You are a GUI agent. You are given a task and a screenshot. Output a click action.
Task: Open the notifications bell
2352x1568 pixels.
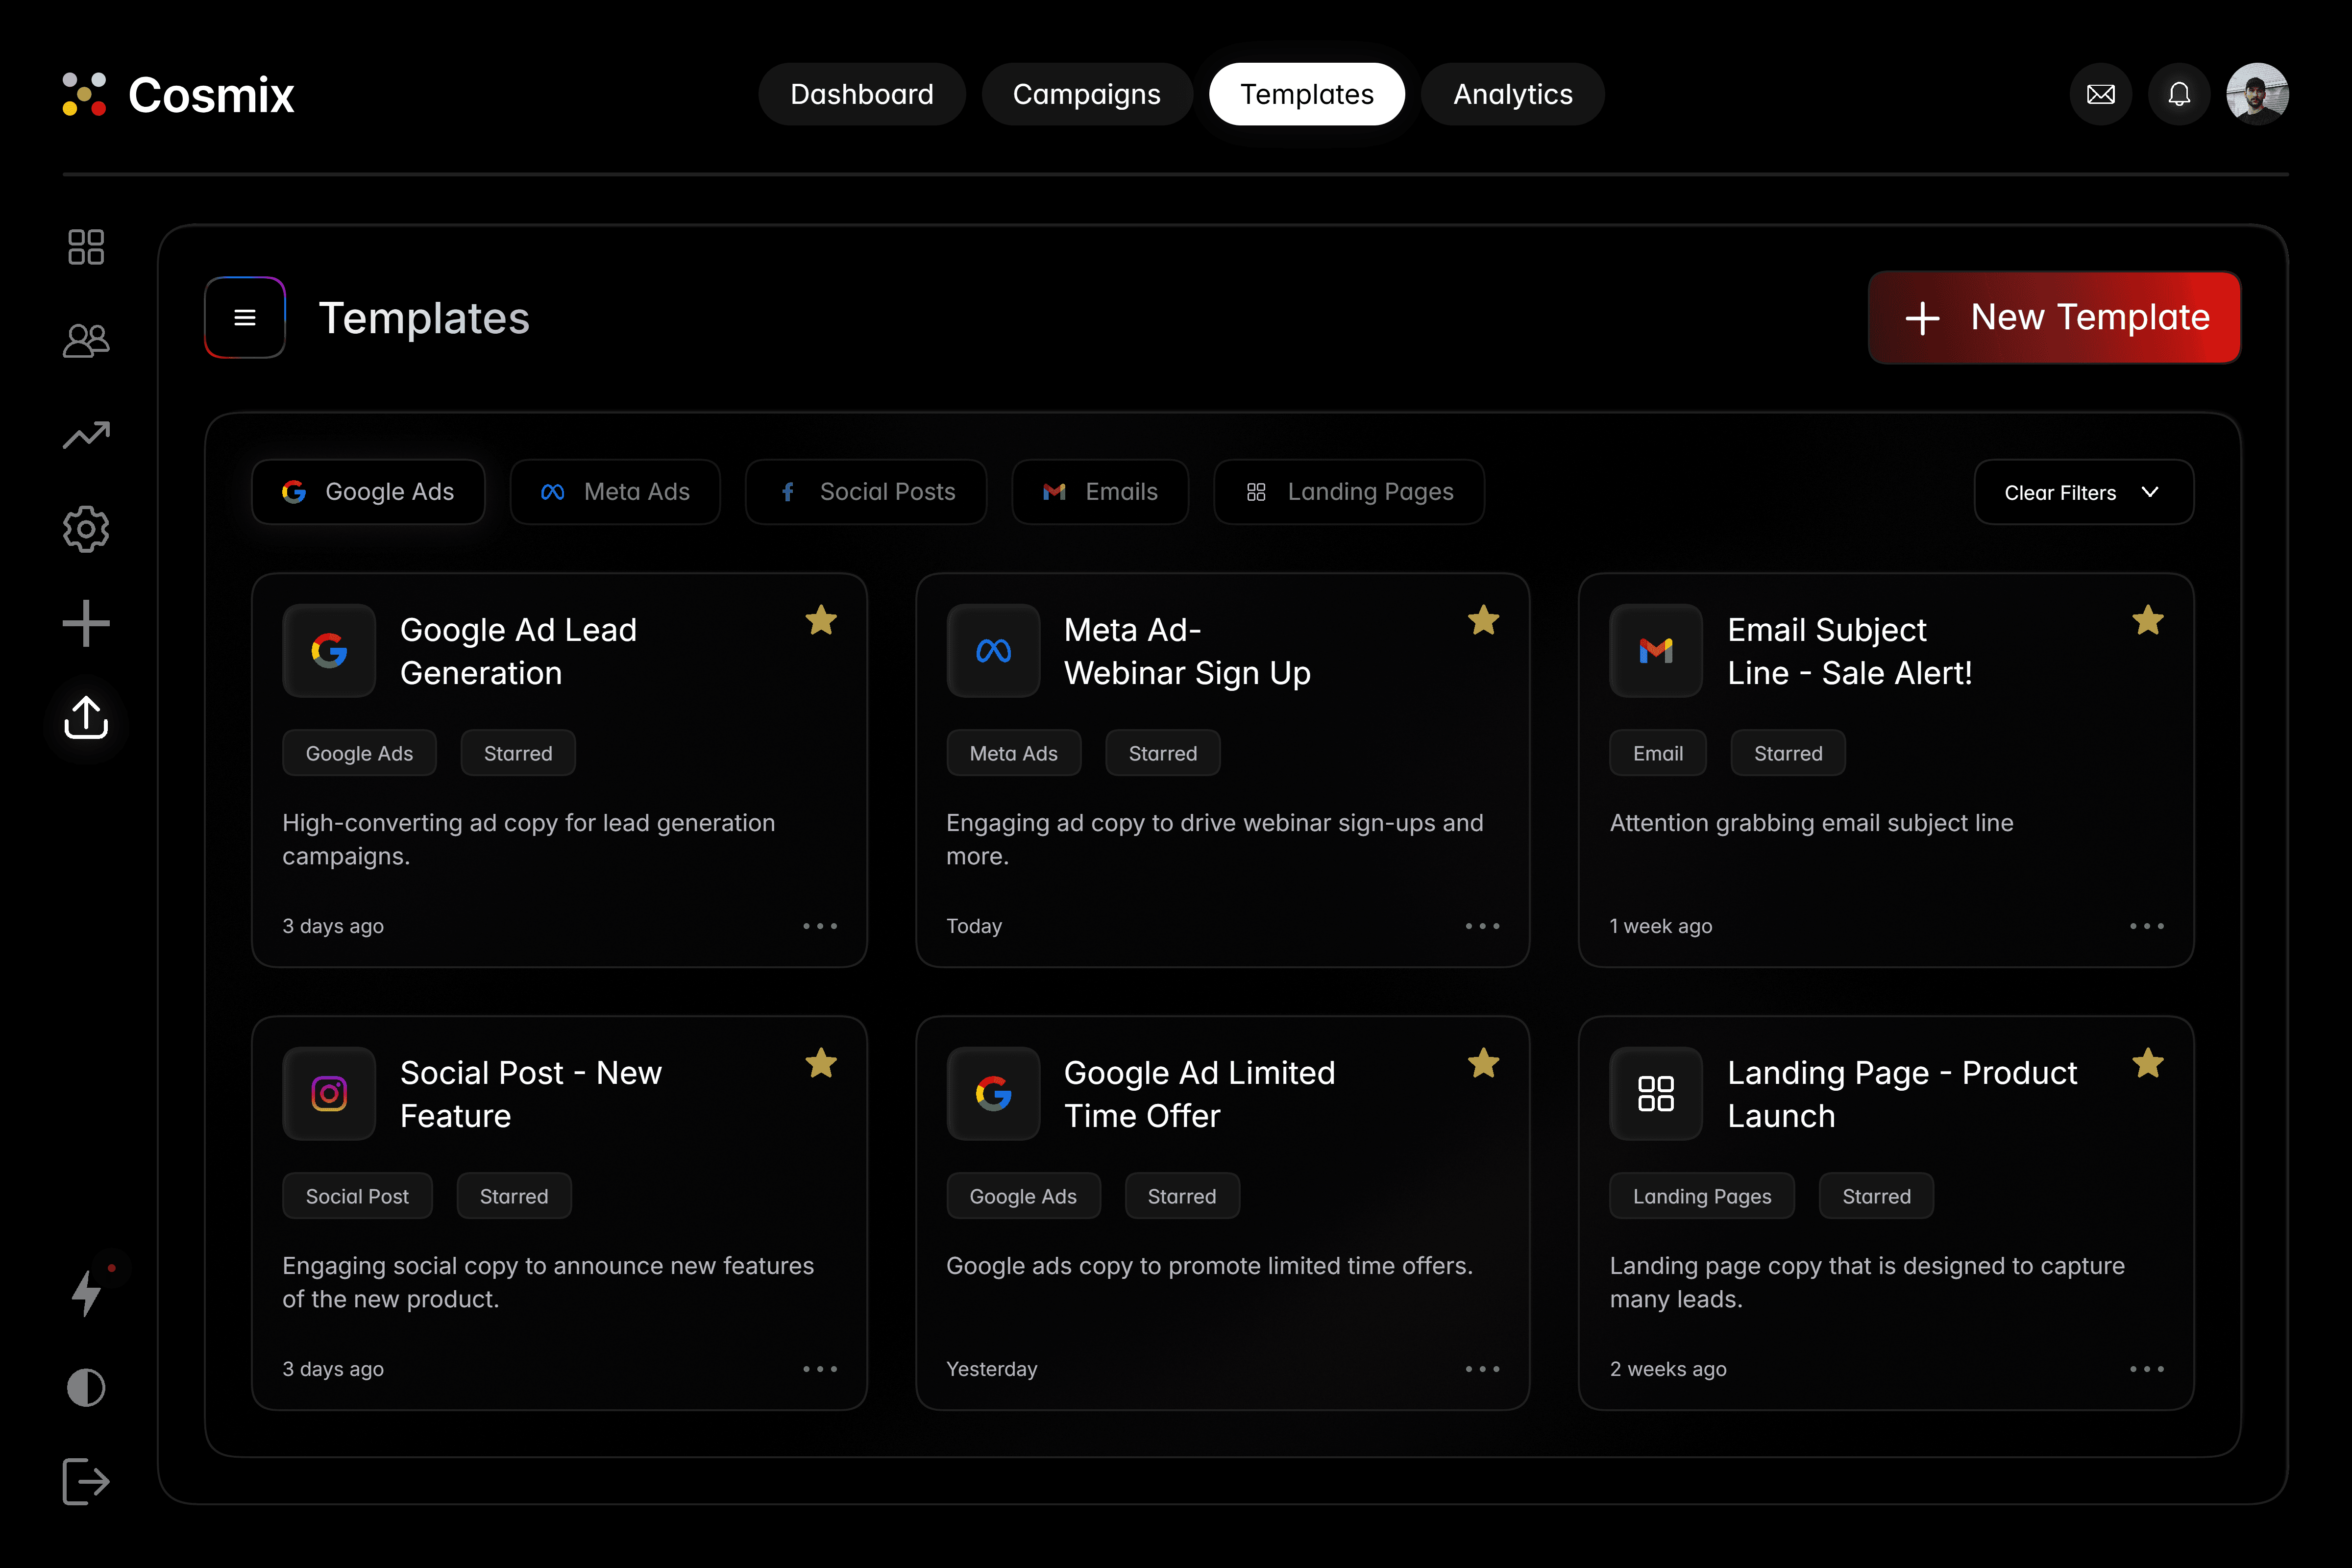pyautogui.click(x=2180, y=93)
